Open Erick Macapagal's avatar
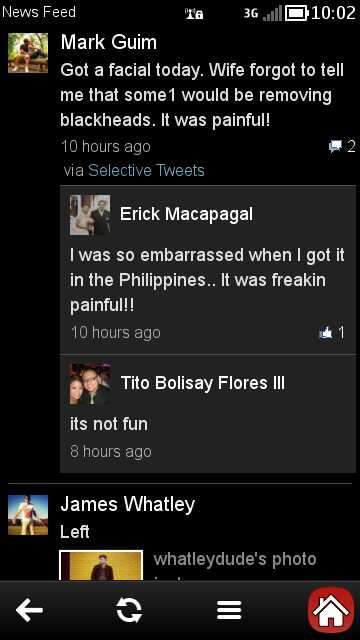The height and width of the screenshot is (640, 360). (x=90, y=215)
